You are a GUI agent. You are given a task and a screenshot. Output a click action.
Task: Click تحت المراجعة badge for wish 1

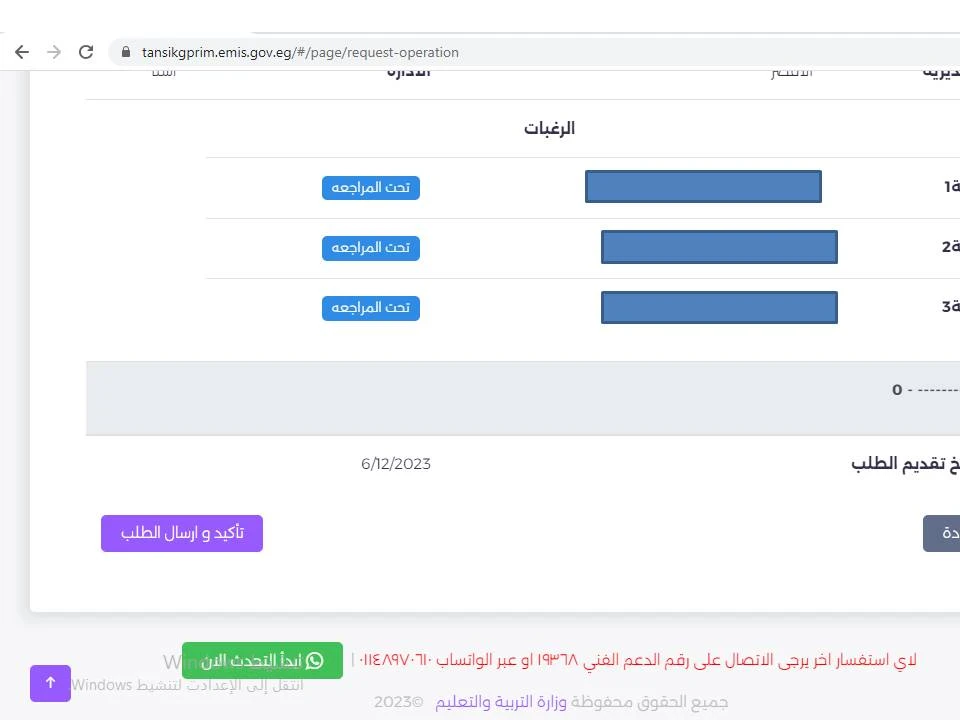[x=371, y=187]
